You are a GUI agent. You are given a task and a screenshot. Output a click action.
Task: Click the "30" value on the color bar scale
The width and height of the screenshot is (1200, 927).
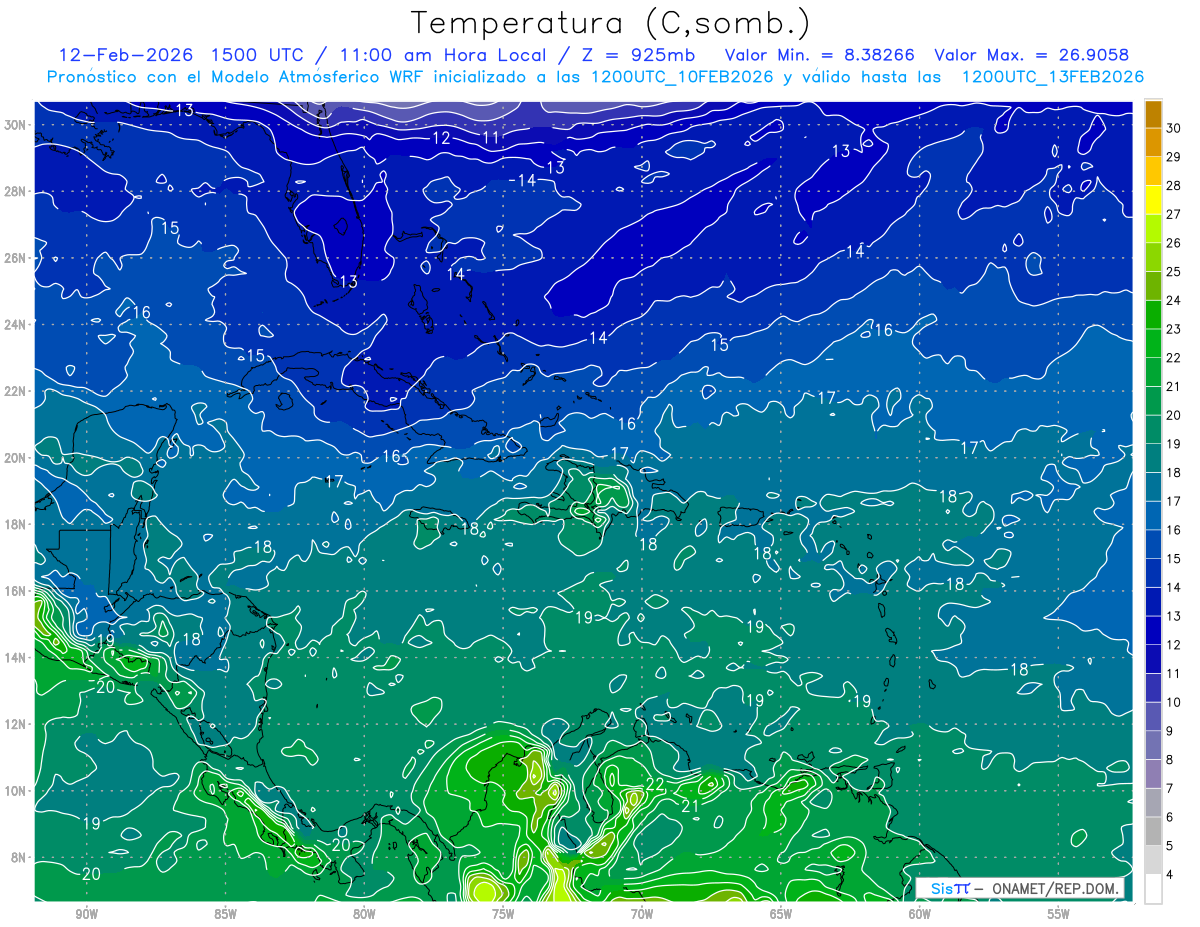pos(1173,127)
